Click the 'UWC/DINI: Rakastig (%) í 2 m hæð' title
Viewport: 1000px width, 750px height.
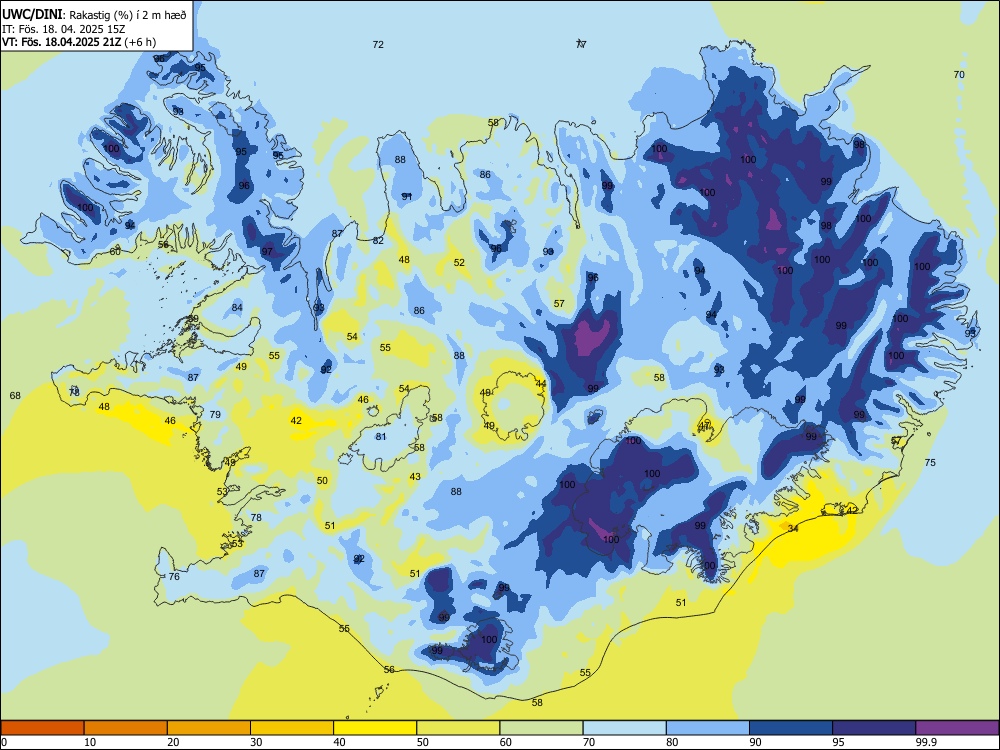coord(94,15)
